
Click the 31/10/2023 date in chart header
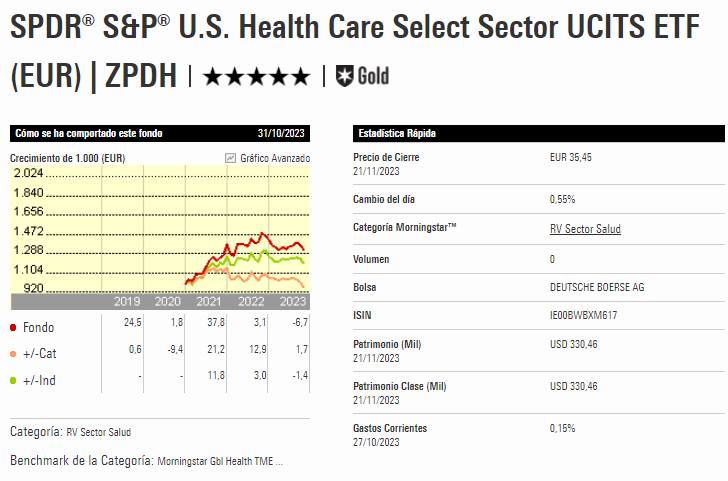pyautogui.click(x=283, y=133)
